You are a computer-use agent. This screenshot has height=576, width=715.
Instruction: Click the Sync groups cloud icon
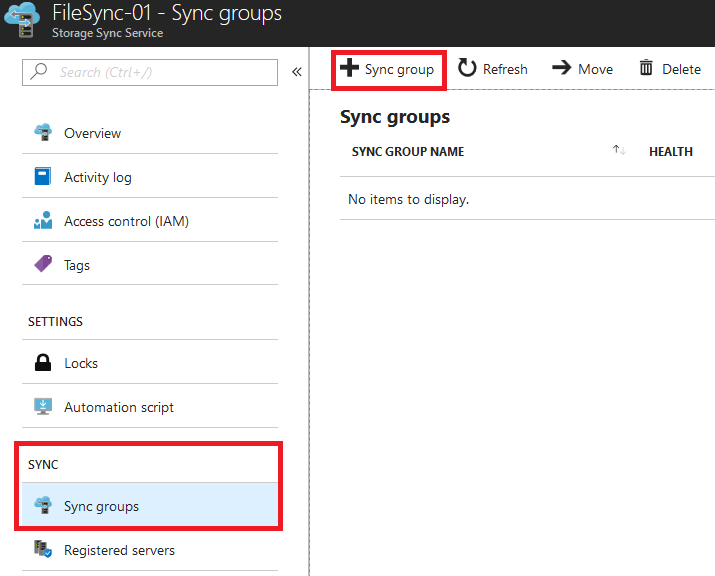pos(43,505)
